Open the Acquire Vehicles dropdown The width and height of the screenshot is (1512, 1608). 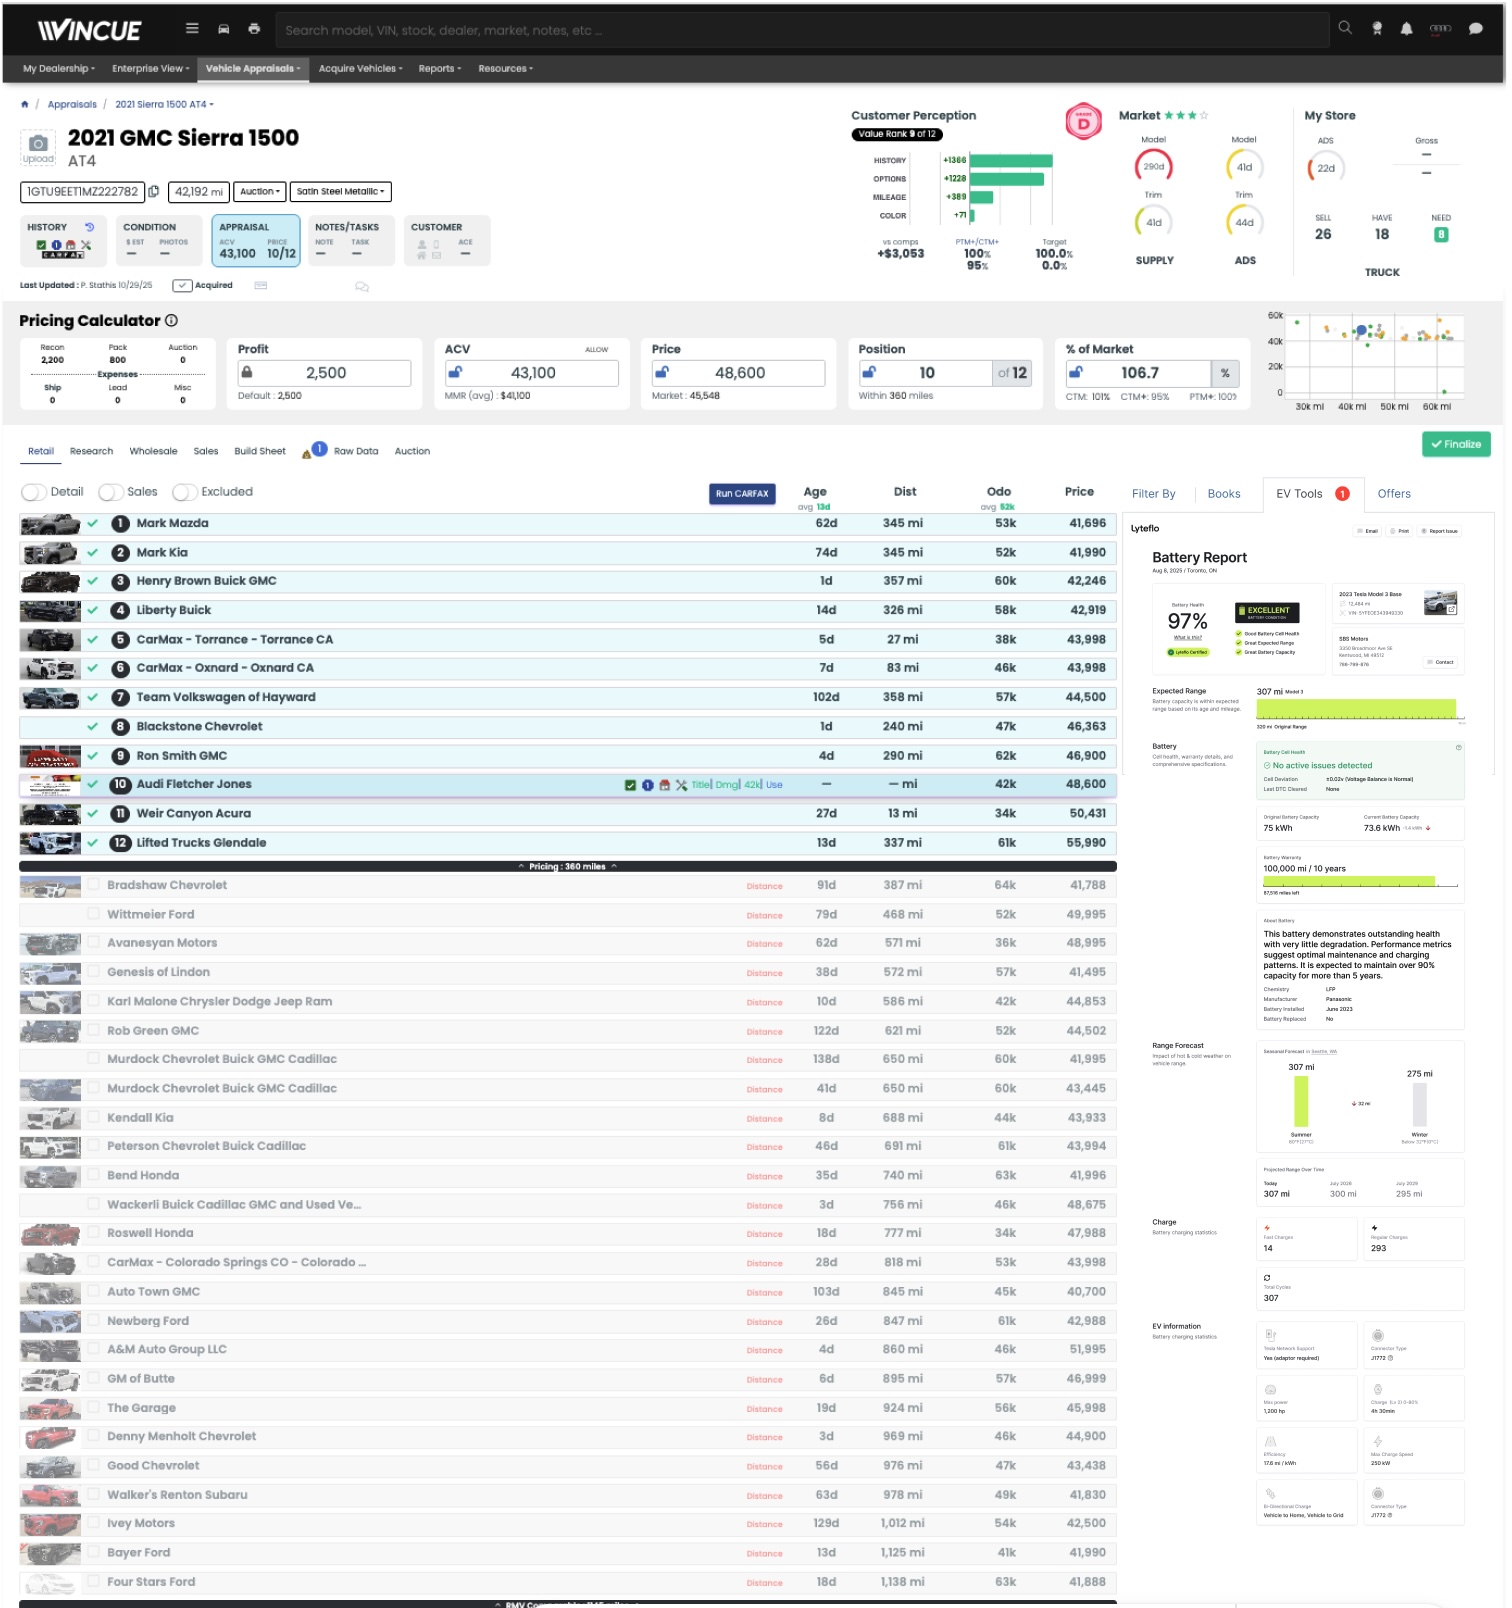(x=360, y=69)
